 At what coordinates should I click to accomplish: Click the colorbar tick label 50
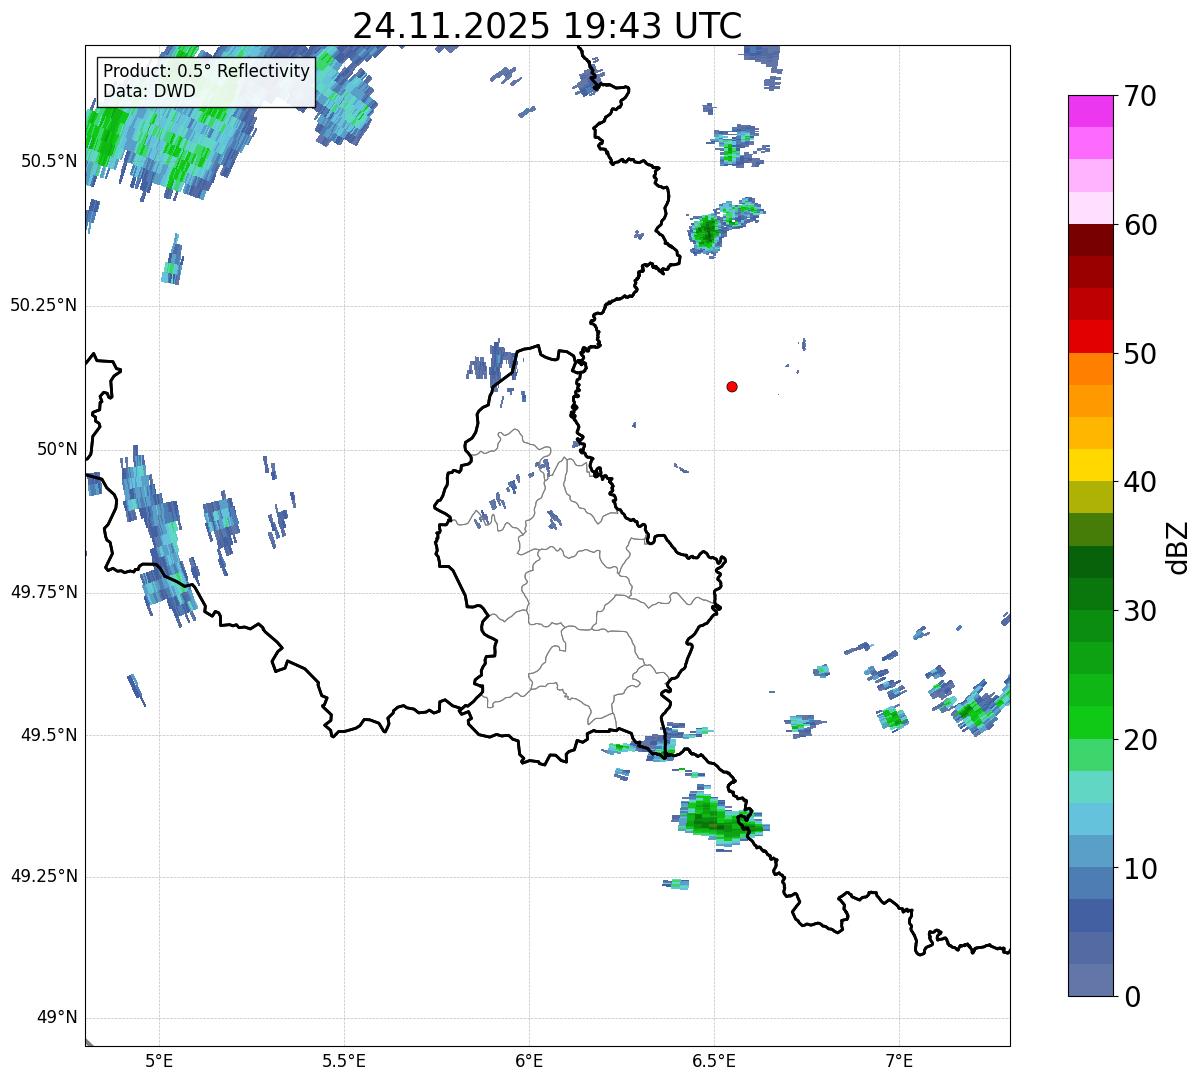tap(1140, 354)
